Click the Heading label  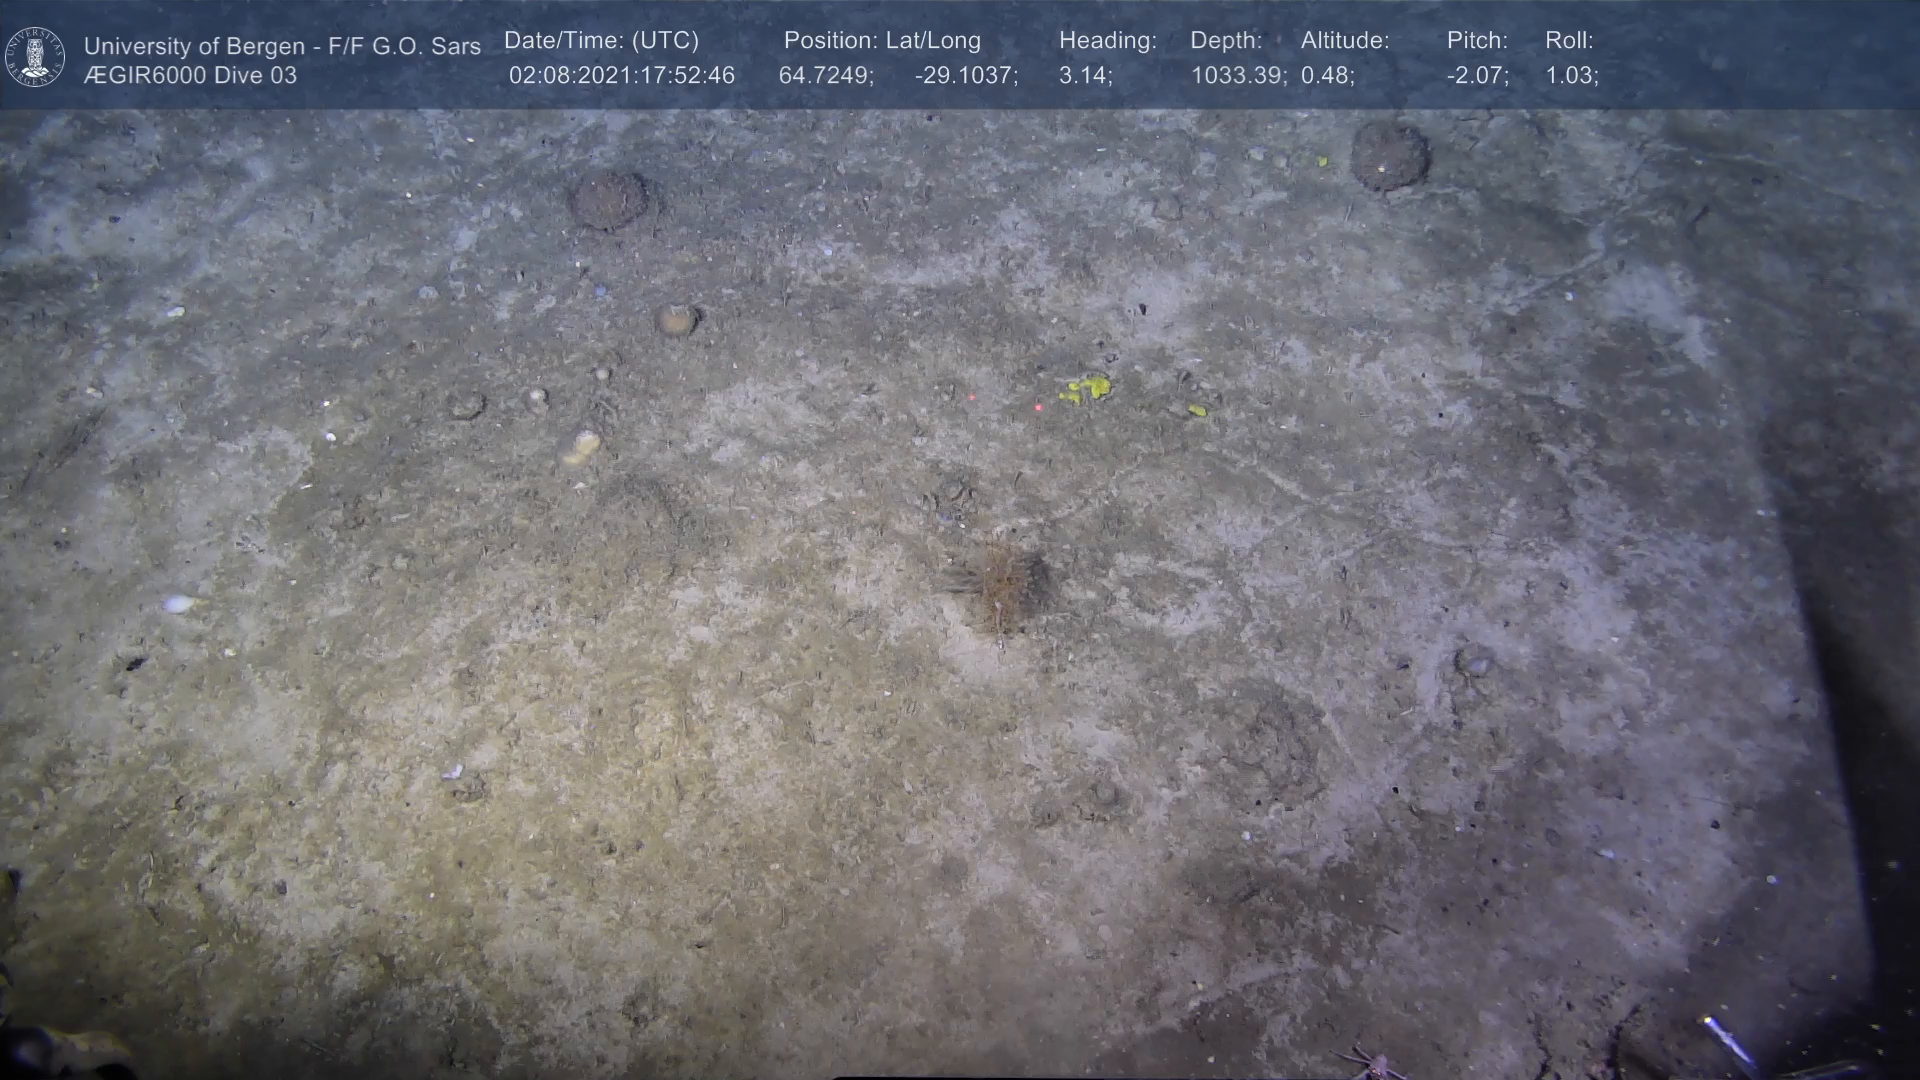[x=1107, y=41]
